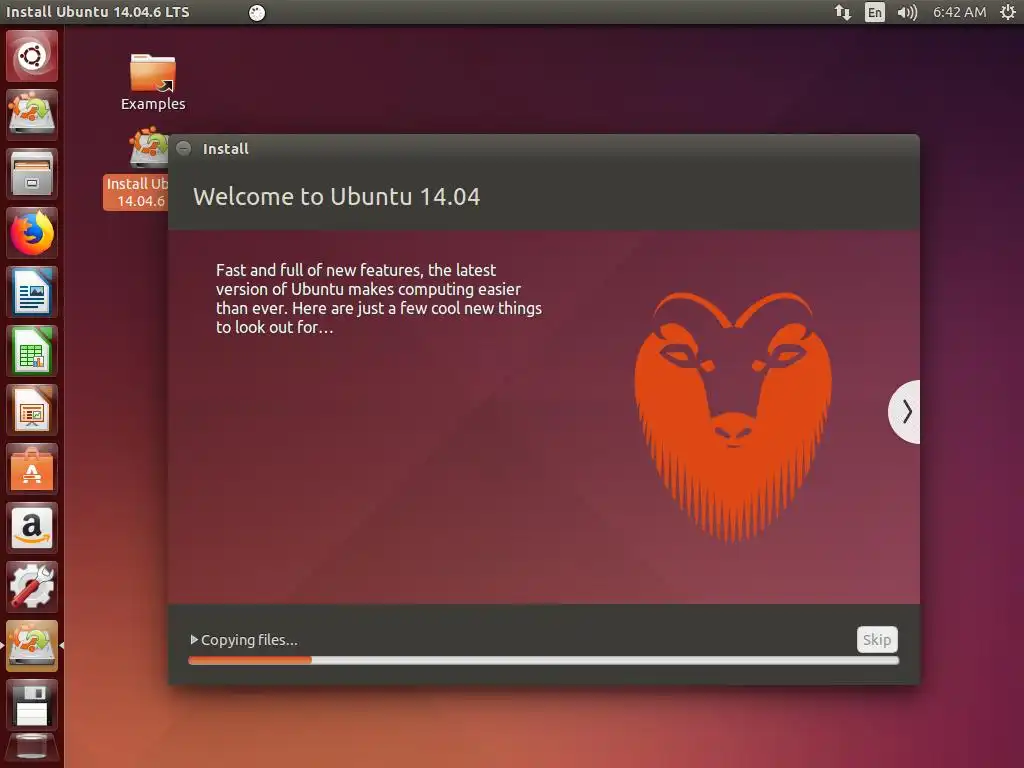Launch LibreOffice Calc spreadsheet

pyautogui.click(x=32, y=351)
